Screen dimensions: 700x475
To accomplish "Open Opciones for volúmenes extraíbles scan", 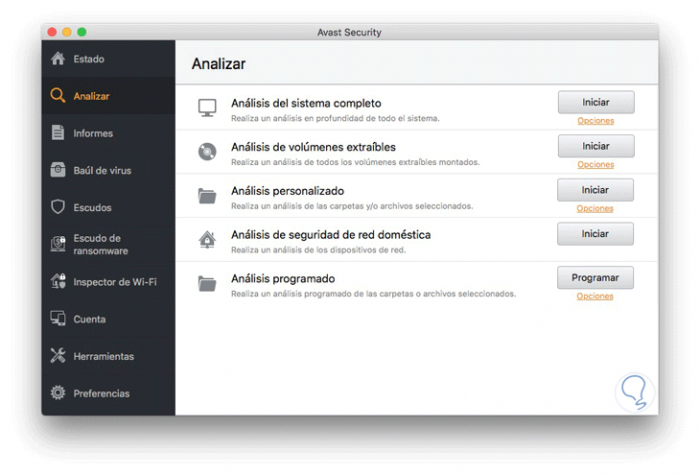I will tap(596, 164).
